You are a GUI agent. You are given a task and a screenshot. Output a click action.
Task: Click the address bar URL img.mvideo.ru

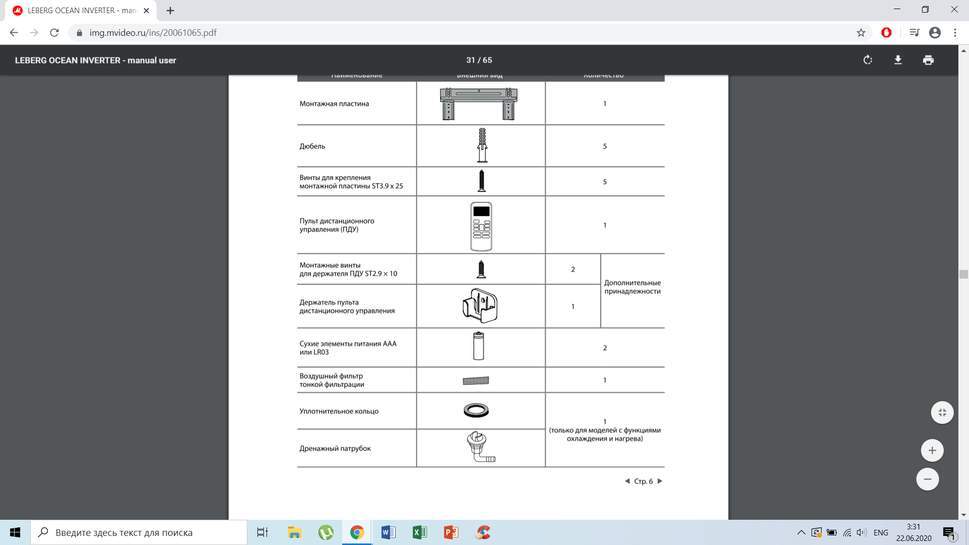[153, 33]
